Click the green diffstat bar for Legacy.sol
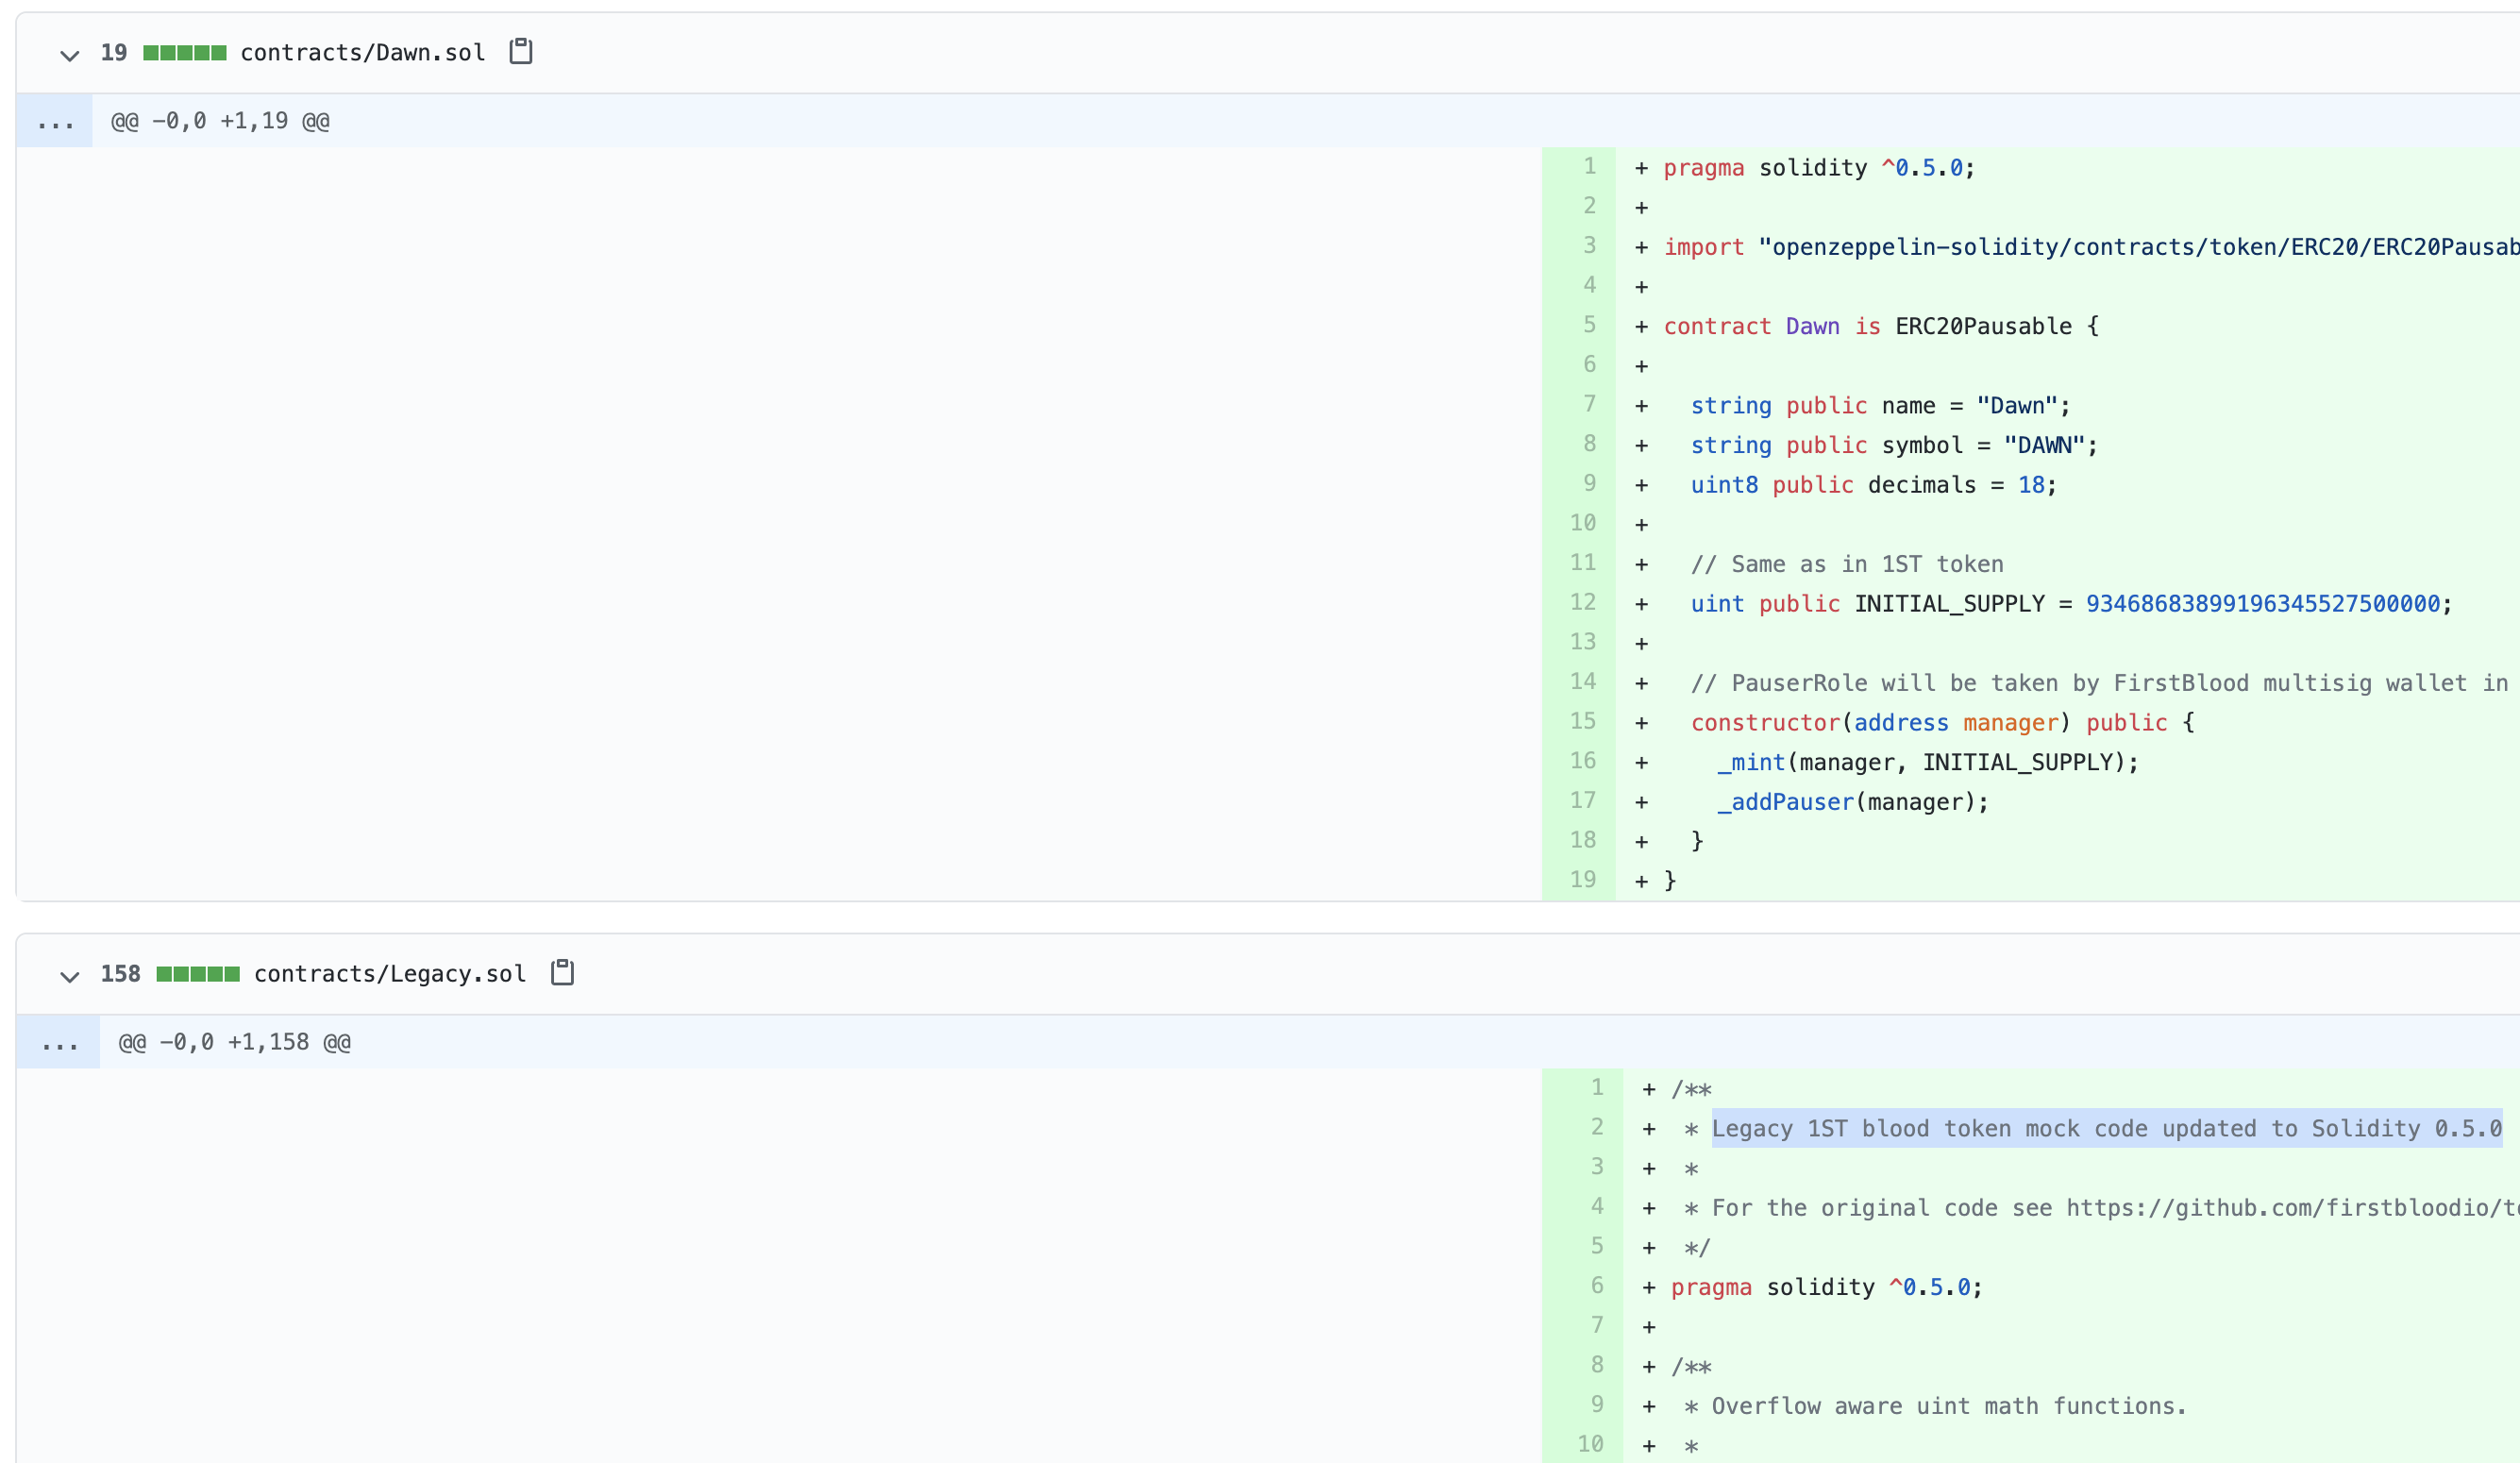Image resolution: width=2520 pixels, height=1463 pixels. (x=198, y=974)
